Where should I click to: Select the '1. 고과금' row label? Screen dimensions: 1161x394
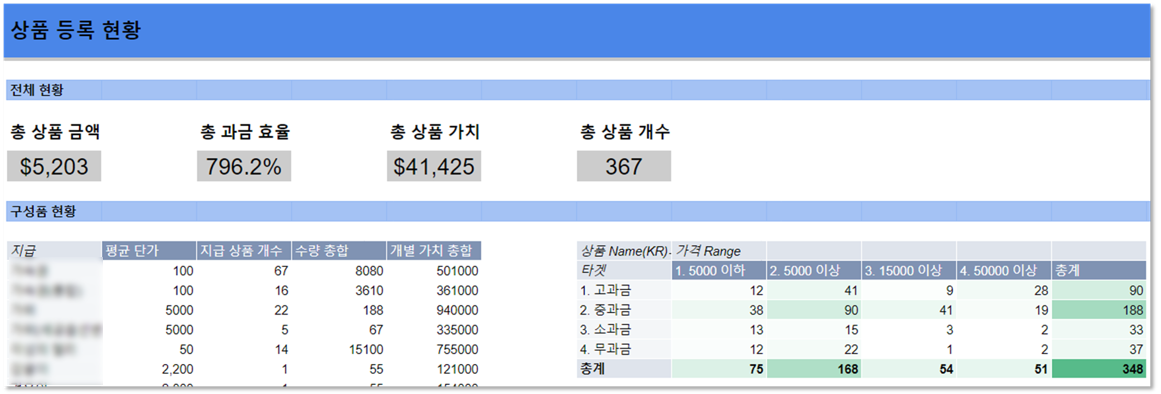click(623, 290)
